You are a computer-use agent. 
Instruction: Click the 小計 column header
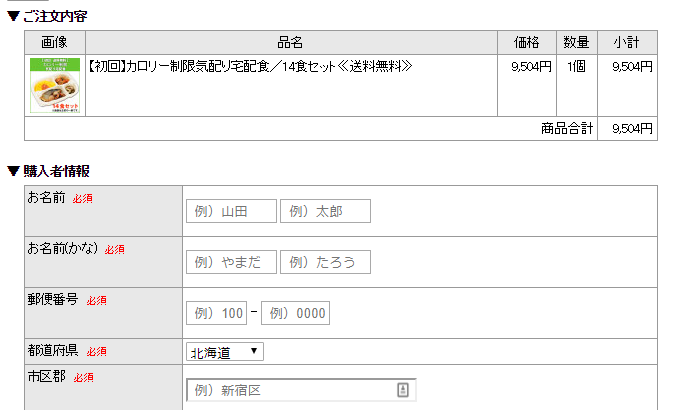click(x=627, y=42)
